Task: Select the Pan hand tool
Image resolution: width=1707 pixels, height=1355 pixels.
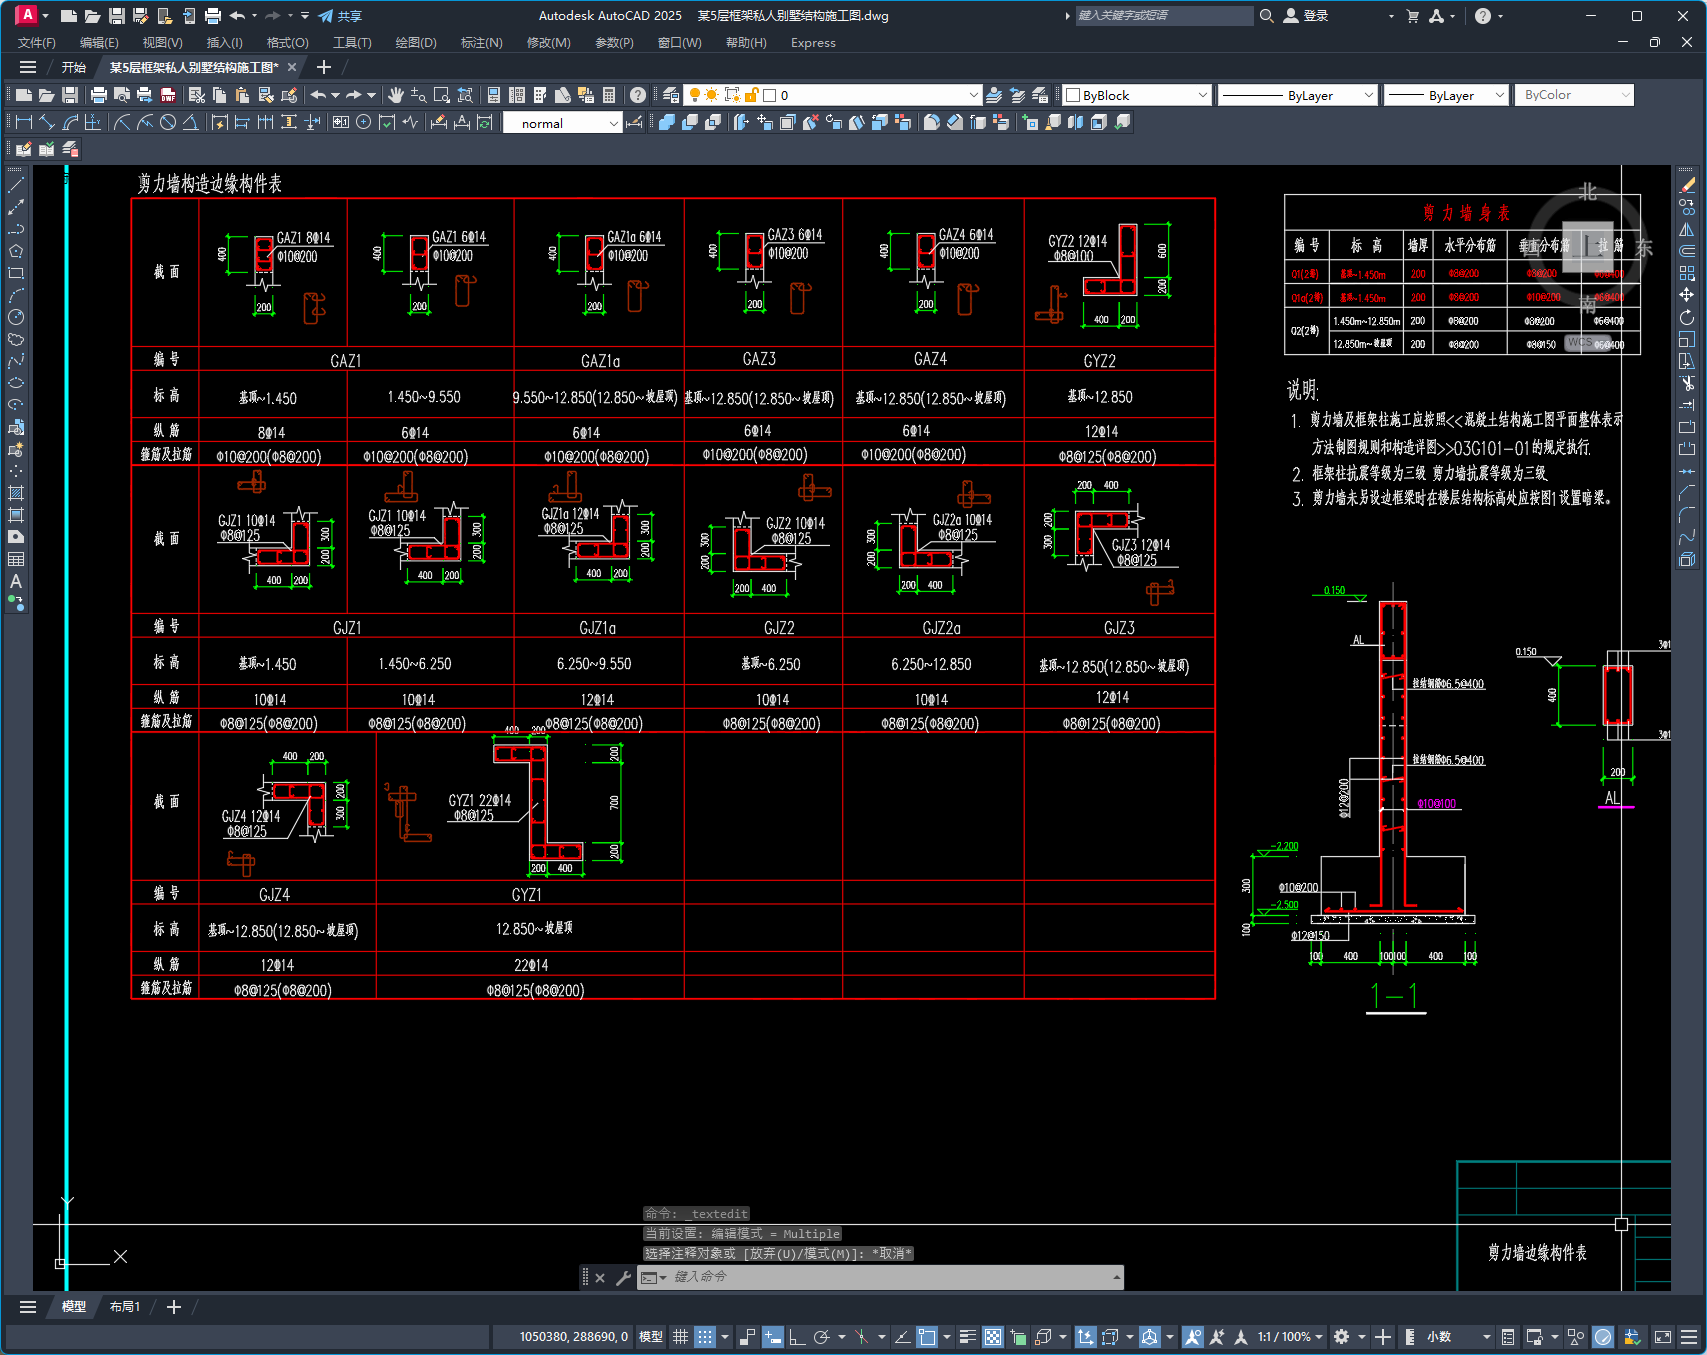Action: 396,95
